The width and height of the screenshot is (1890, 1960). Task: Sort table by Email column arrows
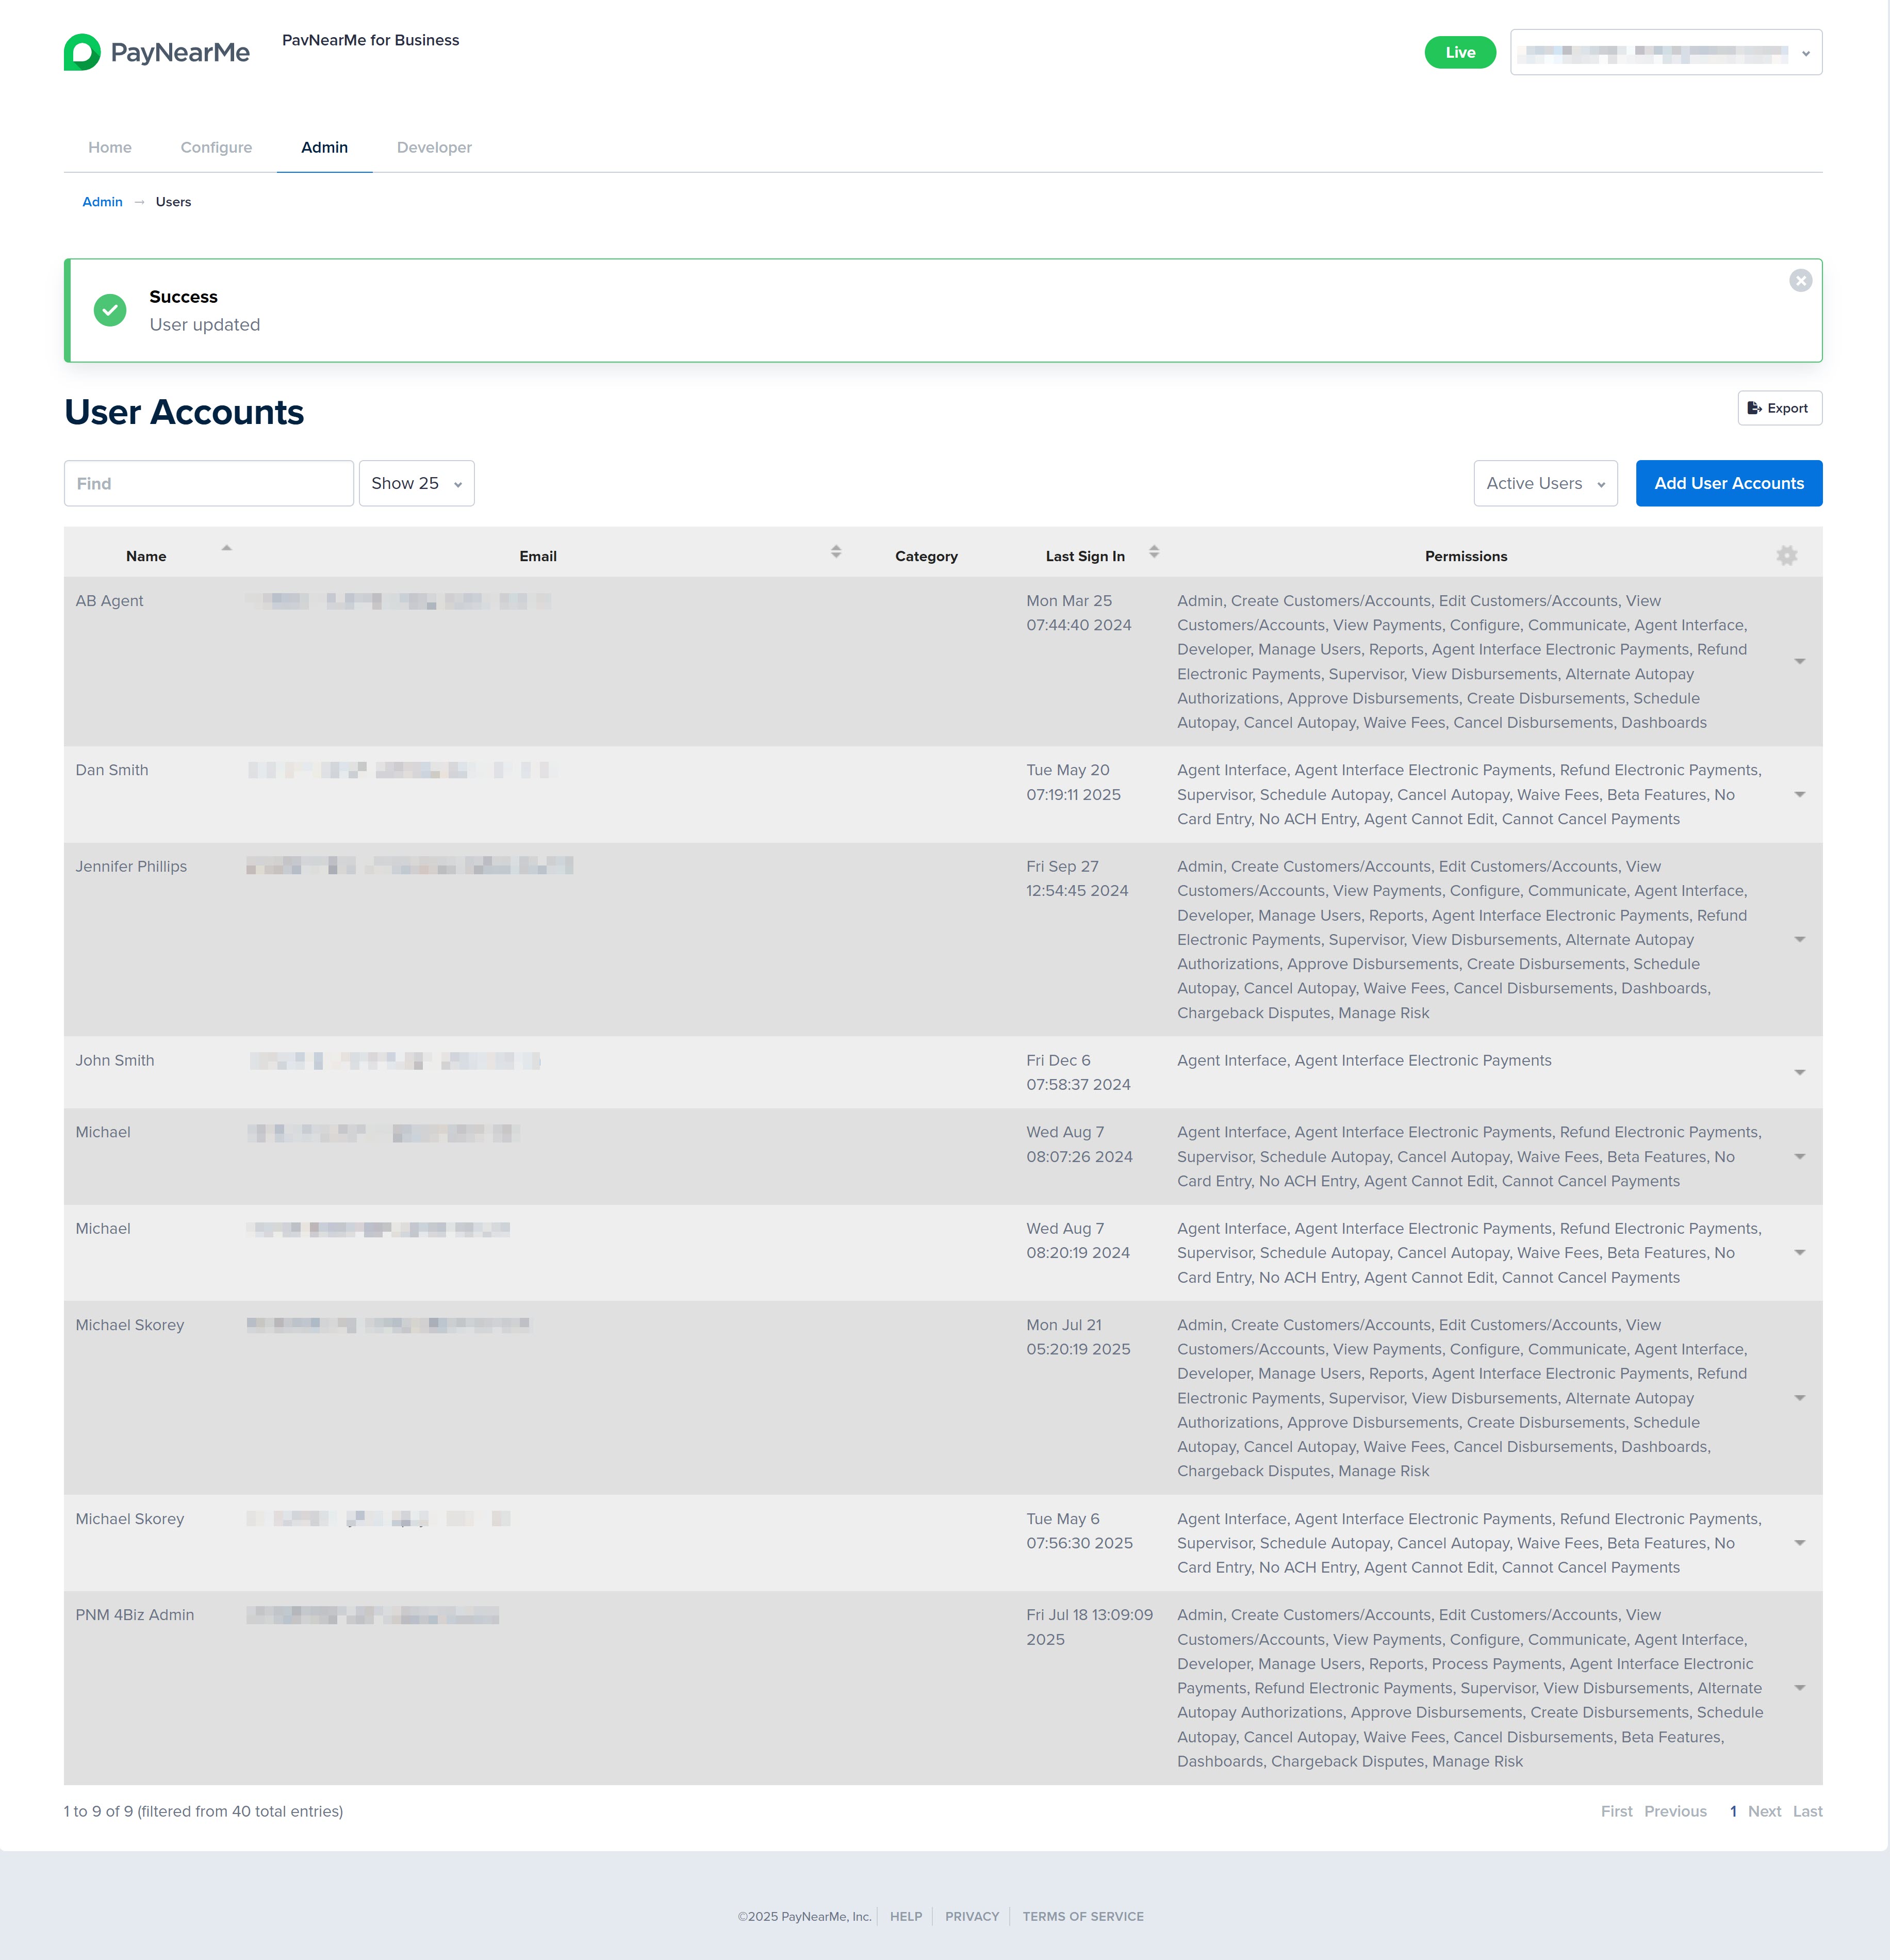pos(836,552)
